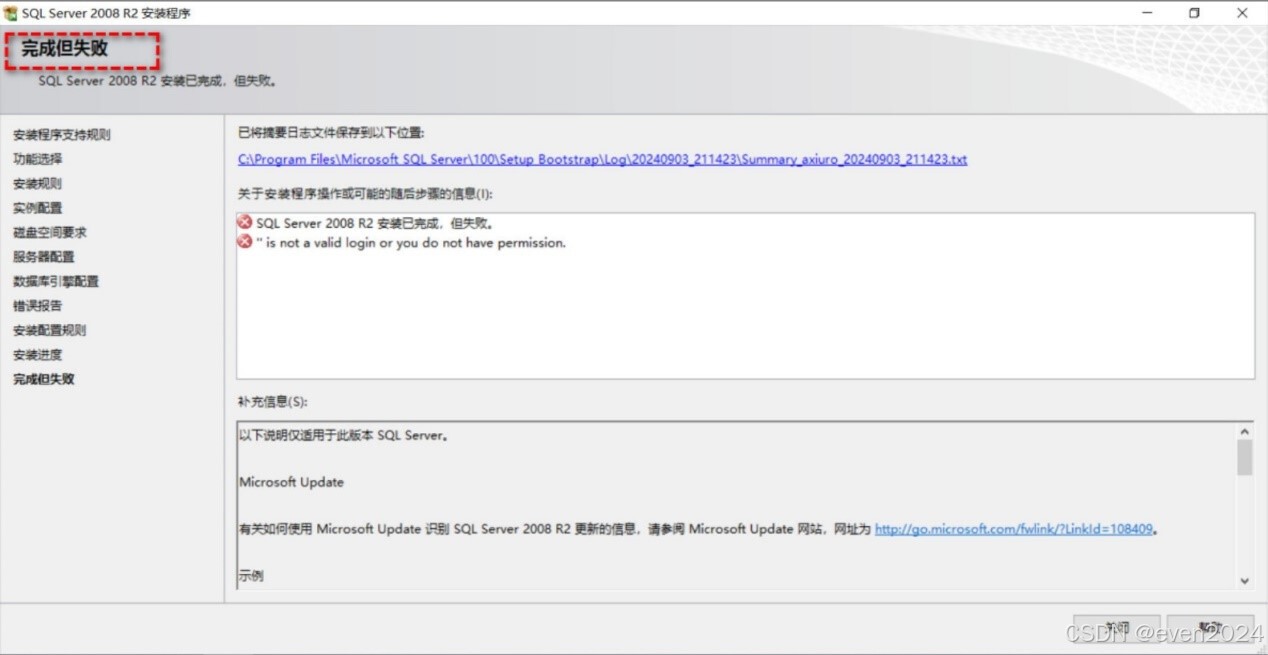1268x655 pixels.
Task: Click the '已将摘要日志文件保存到以下位置' label
Action: [x=331, y=132]
